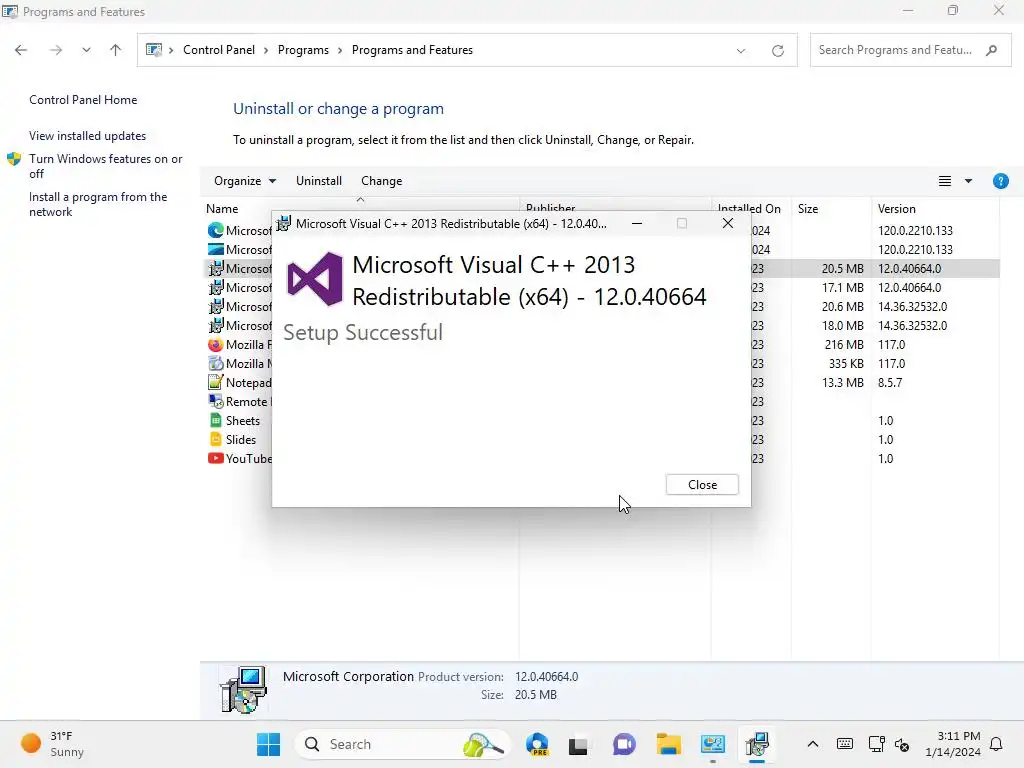Open the Help question mark icon
The image size is (1024, 768).
click(1000, 181)
